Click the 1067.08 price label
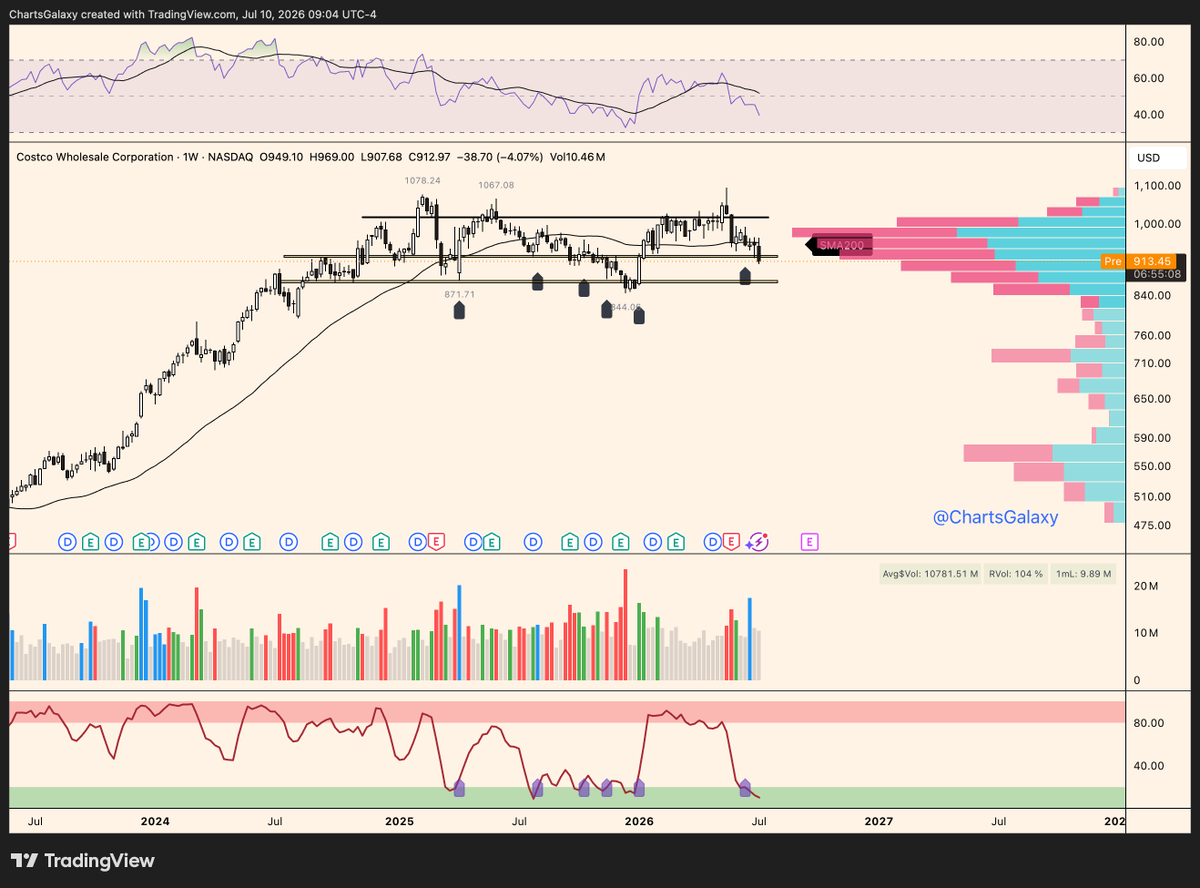 pos(496,185)
